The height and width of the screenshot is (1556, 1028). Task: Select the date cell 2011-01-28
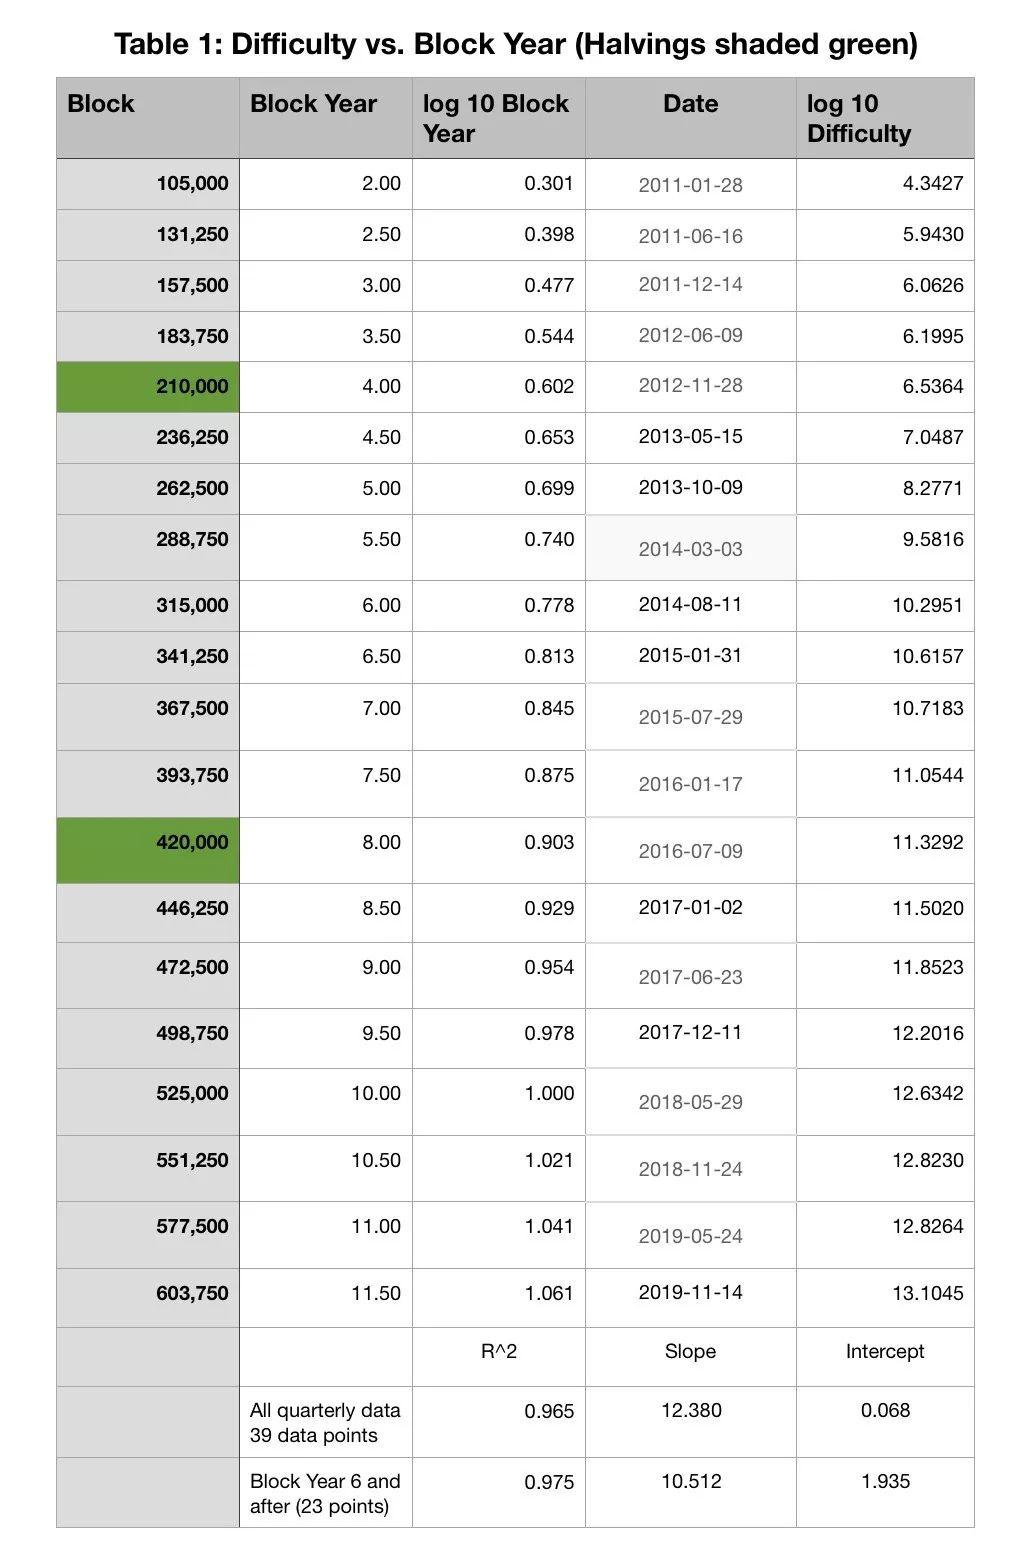click(690, 185)
